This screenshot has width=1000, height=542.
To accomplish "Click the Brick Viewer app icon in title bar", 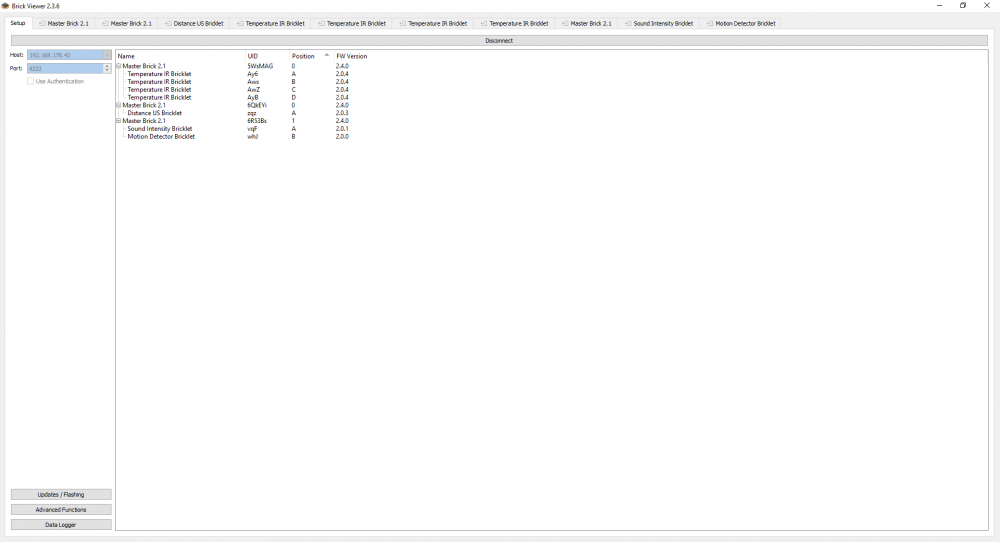I will point(6,6).
